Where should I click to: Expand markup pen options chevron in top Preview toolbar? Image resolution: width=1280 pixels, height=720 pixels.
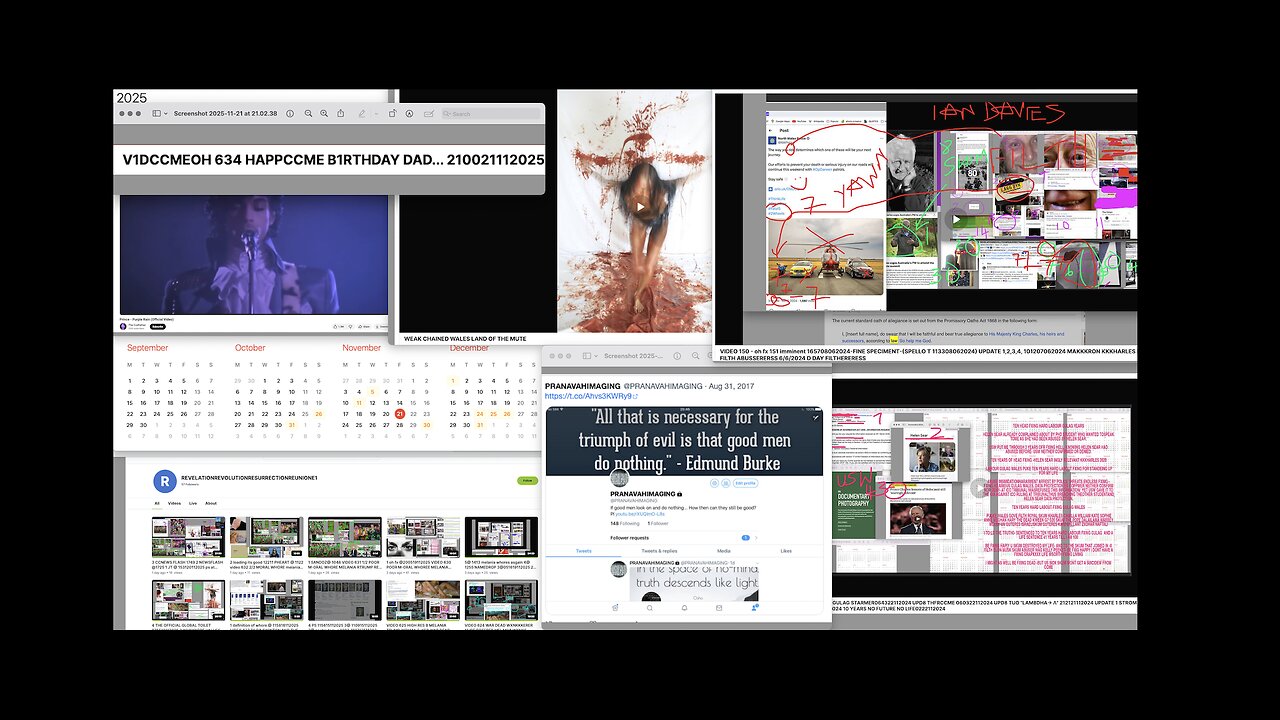tap(377, 114)
